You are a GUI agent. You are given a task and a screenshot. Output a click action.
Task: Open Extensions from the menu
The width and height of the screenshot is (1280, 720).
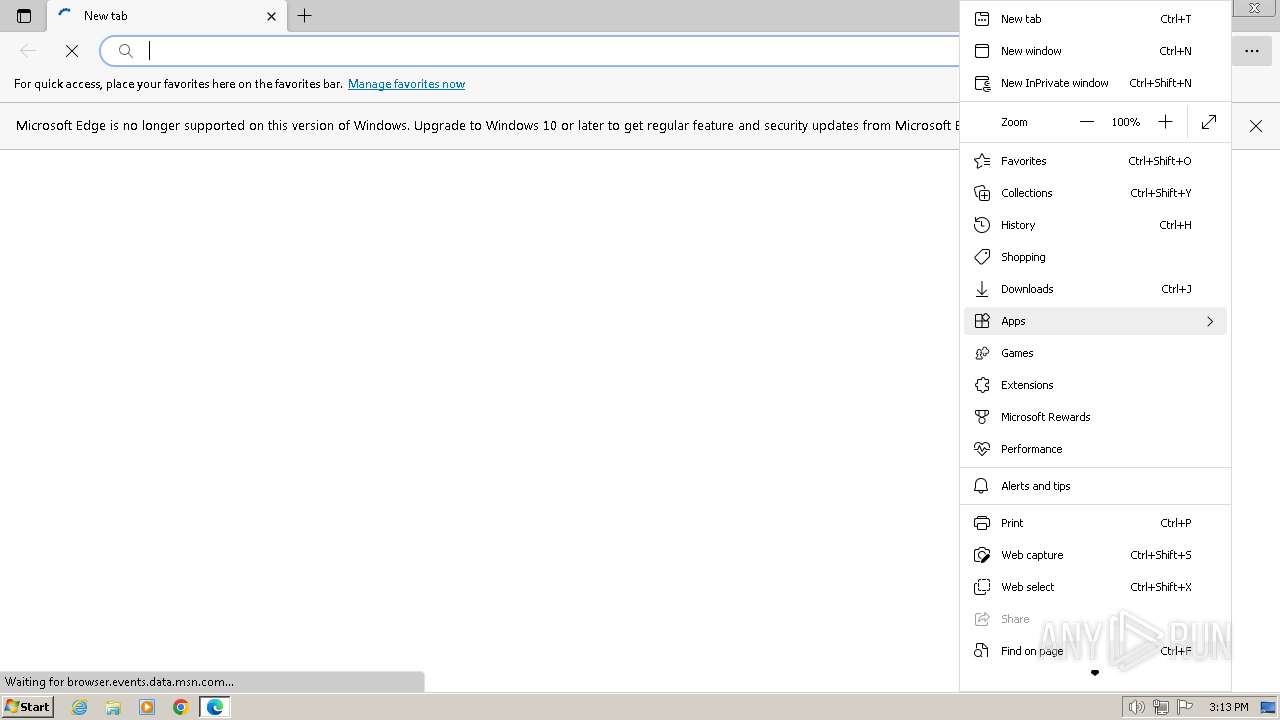pyautogui.click(x=1095, y=385)
